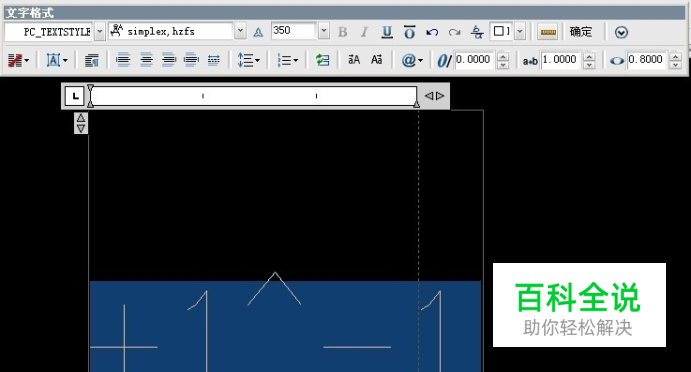Increase the oblique angle with up spinner
Viewport: 691px width, 372px height.
503,56
